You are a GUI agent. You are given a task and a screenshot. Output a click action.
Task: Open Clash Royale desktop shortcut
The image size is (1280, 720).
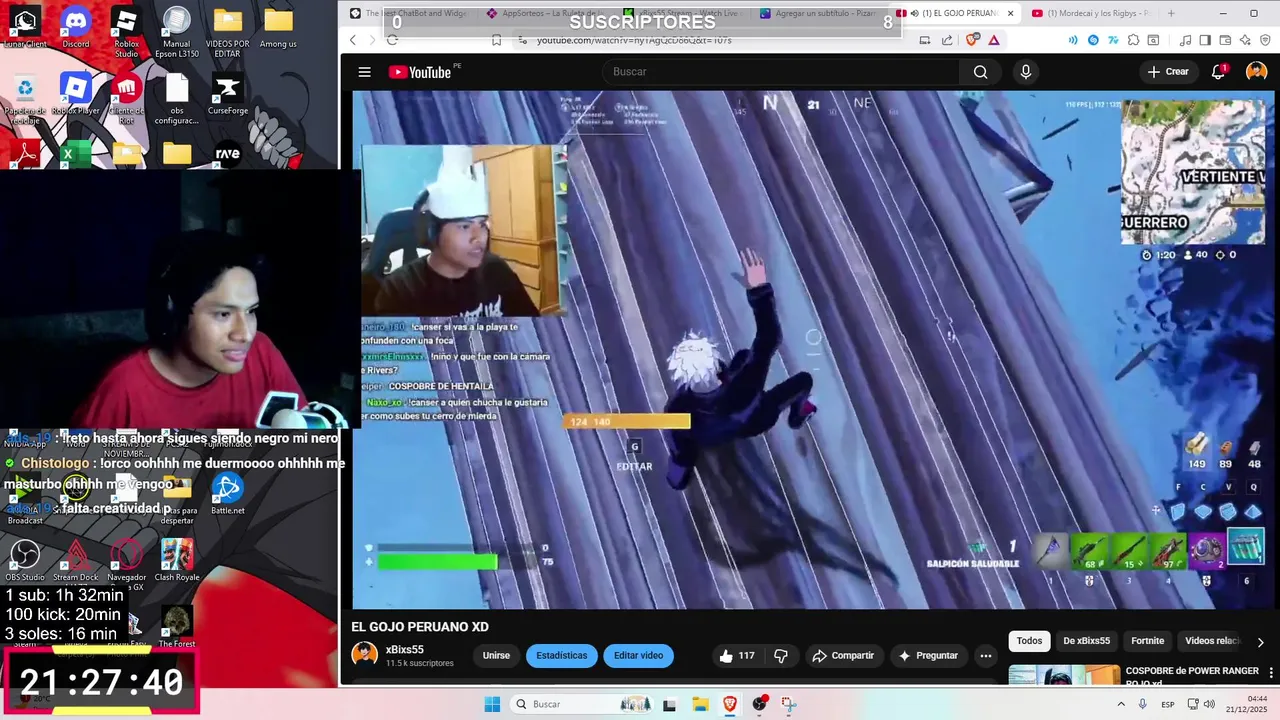click(x=177, y=561)
